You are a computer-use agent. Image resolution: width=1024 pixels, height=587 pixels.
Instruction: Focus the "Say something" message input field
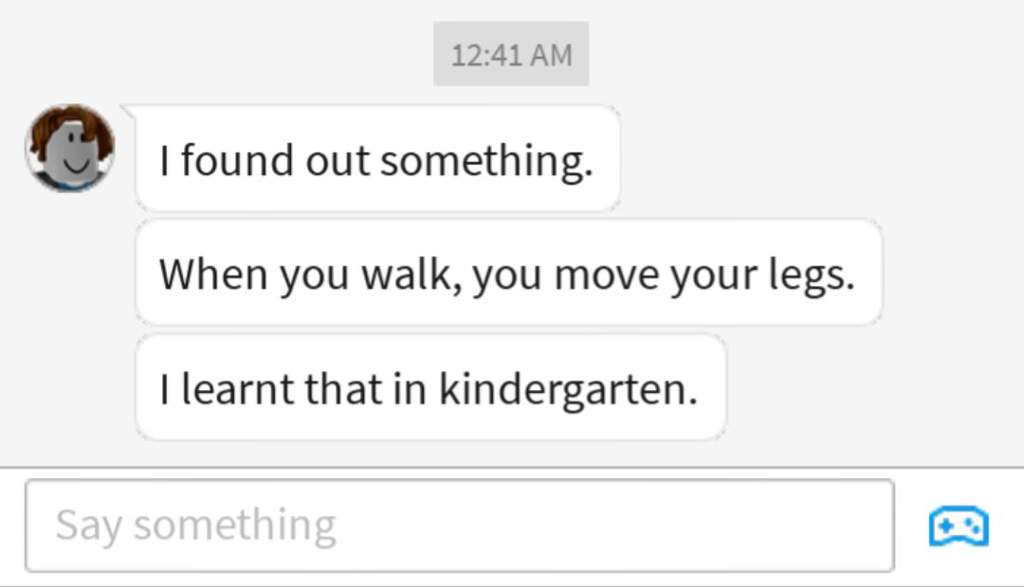460,526
